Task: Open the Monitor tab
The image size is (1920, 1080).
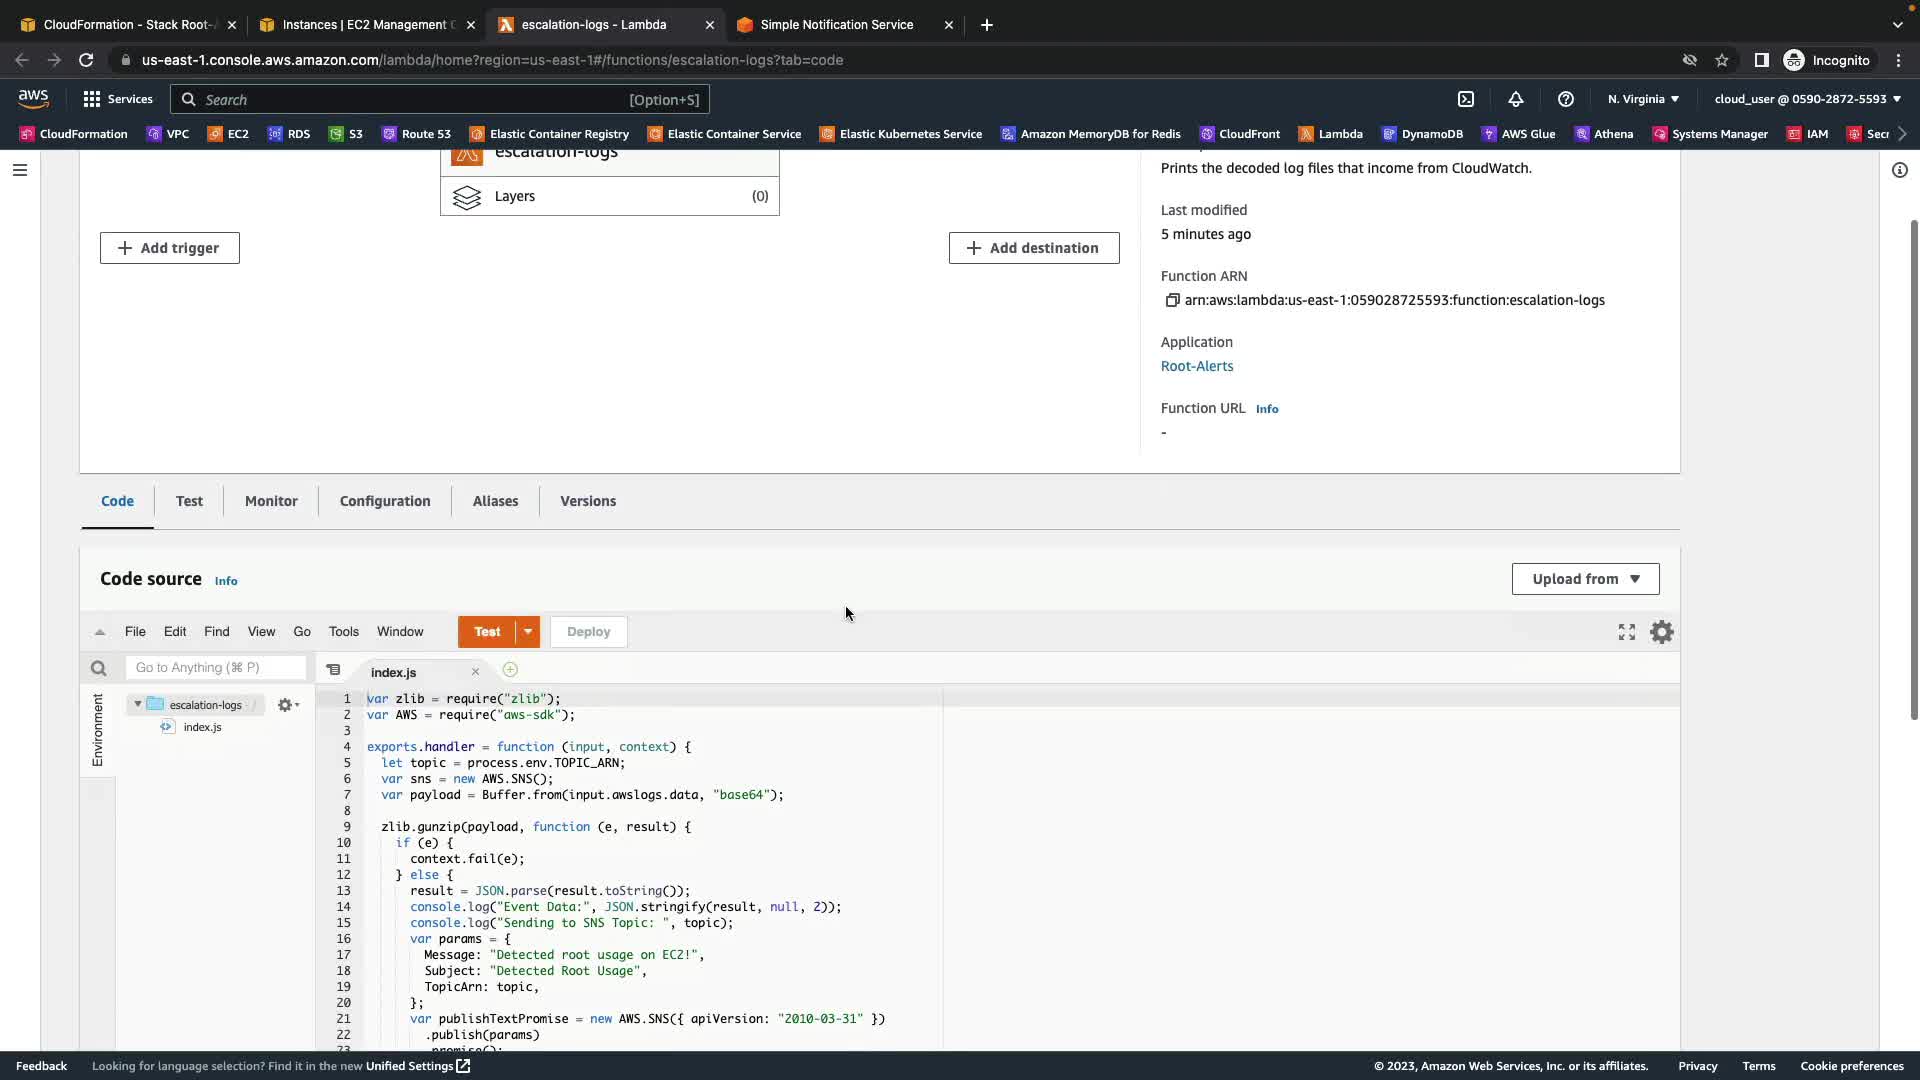Action: [271, 501]
